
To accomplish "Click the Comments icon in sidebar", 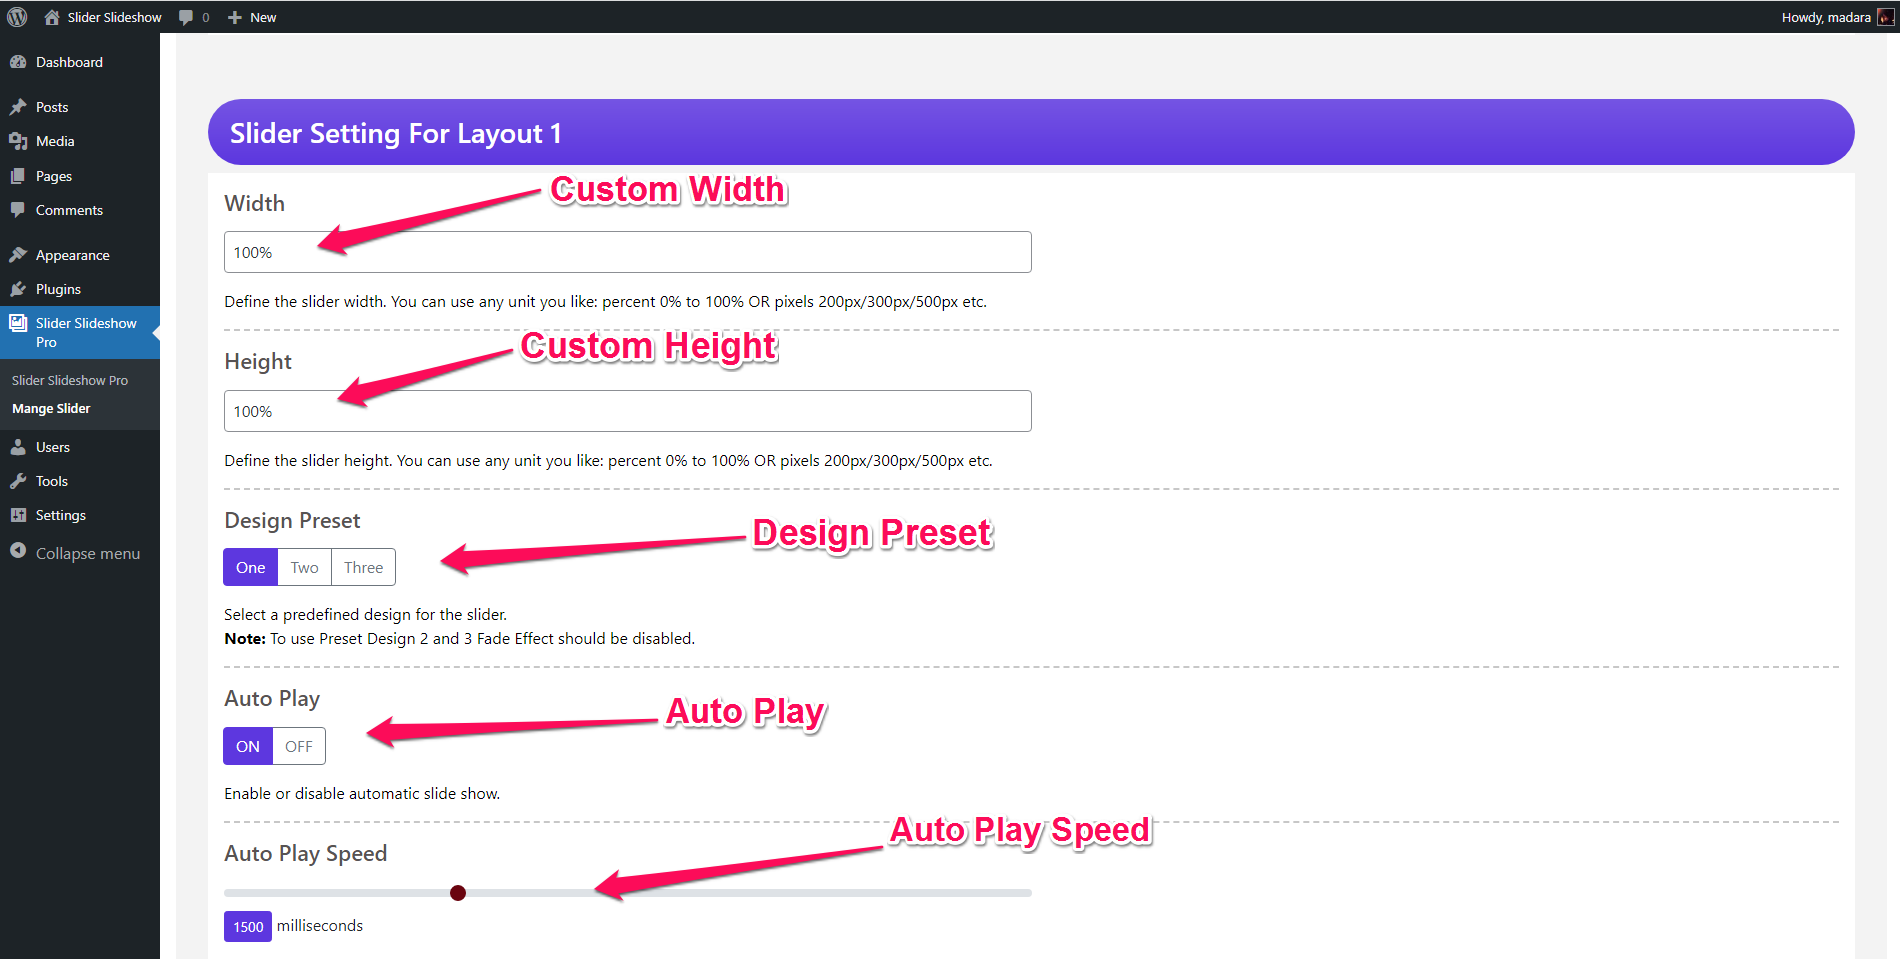I will 18,210.
